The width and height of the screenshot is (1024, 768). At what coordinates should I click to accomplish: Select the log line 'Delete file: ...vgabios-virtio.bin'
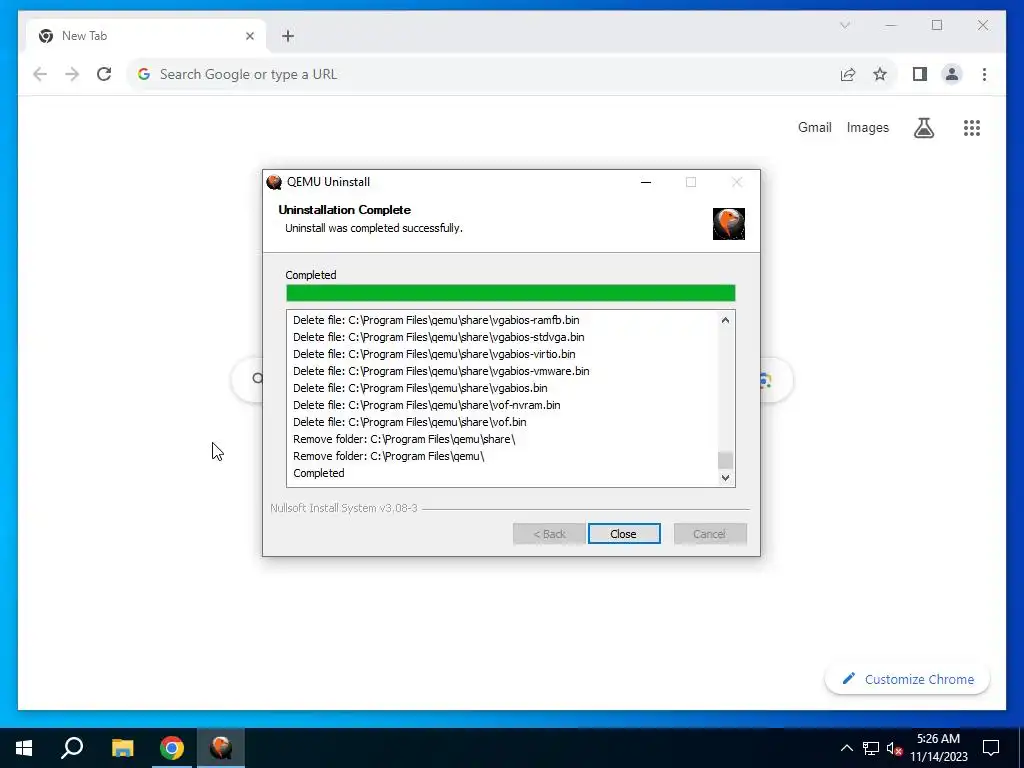(434, 354)
